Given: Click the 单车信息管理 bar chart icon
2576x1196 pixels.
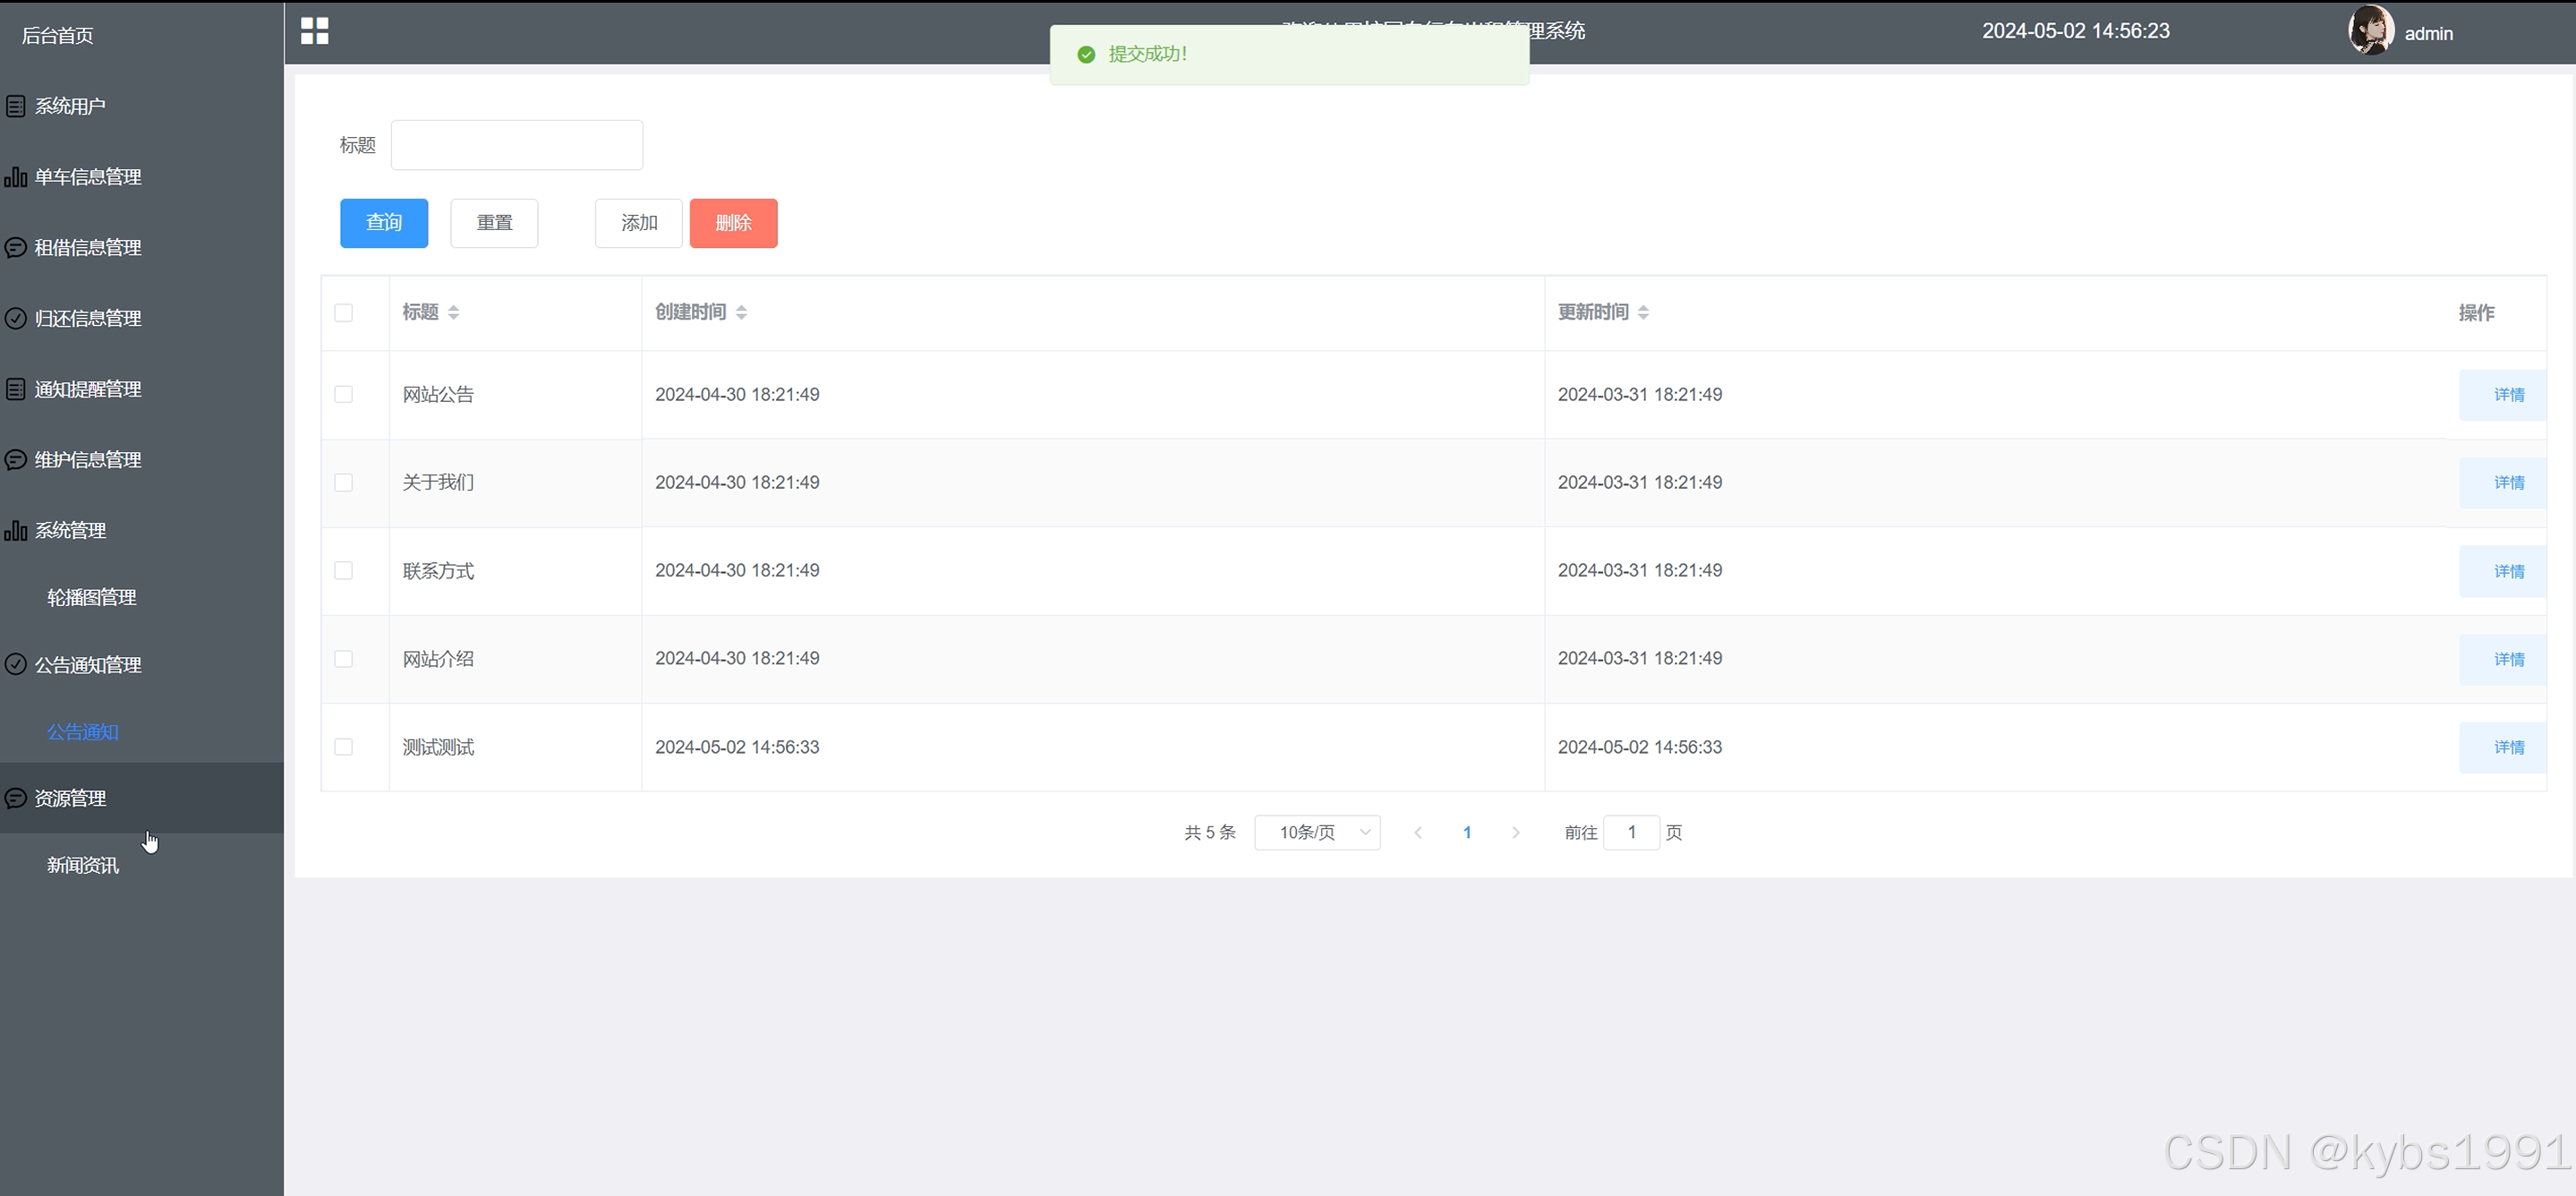Looking at the screenshot, I should click(x=15, y=177).
